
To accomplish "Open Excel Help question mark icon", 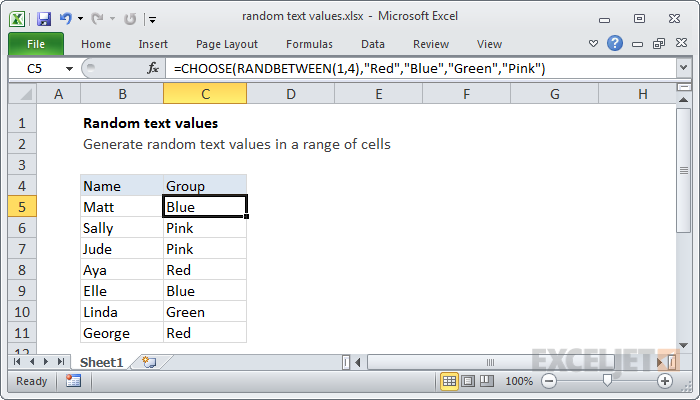I will [617, 44].
